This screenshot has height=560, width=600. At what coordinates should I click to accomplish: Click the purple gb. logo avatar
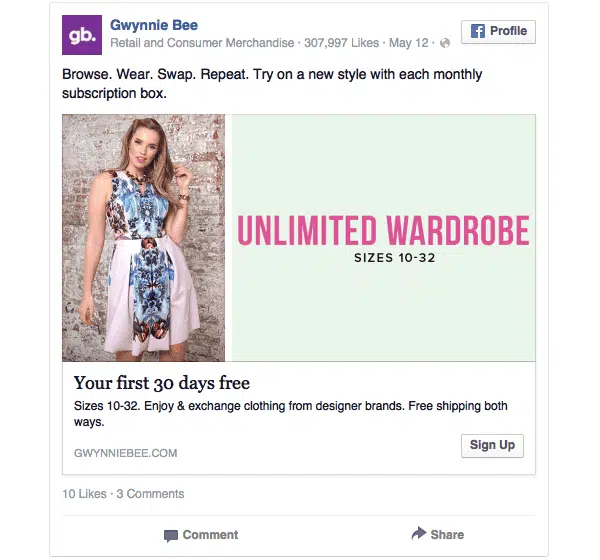point(81,35)
